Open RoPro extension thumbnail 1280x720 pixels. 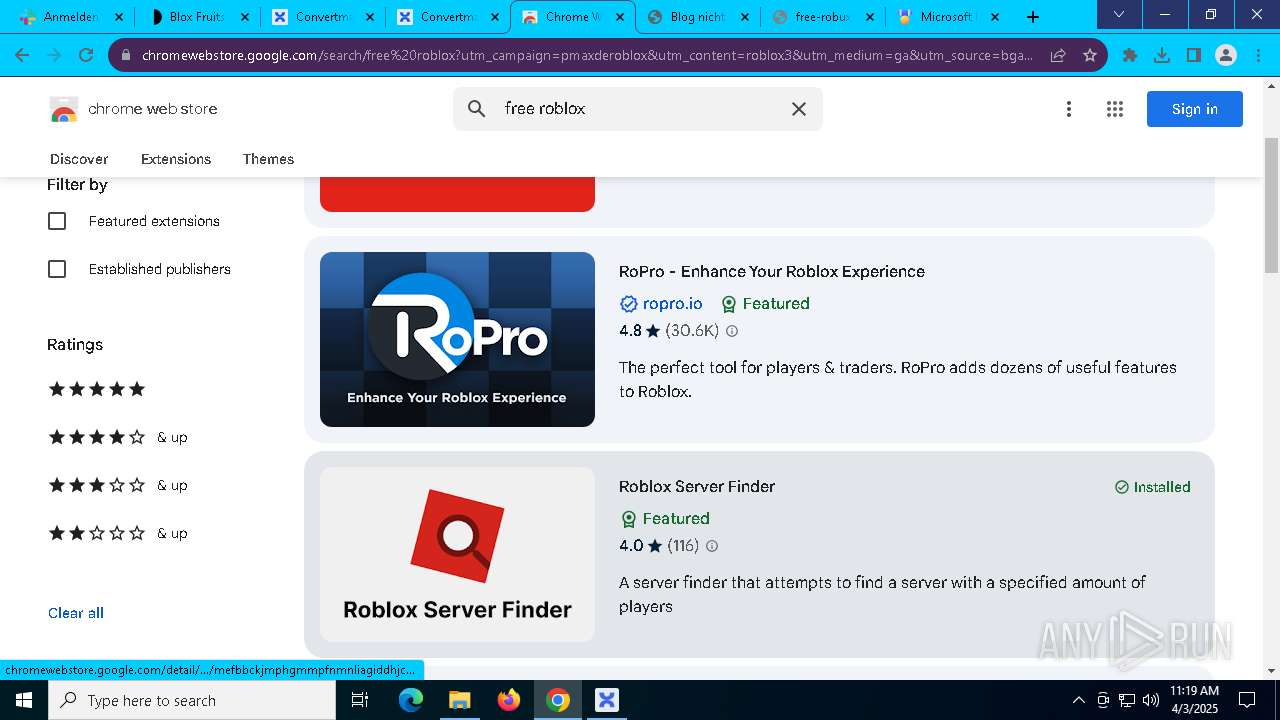point(457,339)
